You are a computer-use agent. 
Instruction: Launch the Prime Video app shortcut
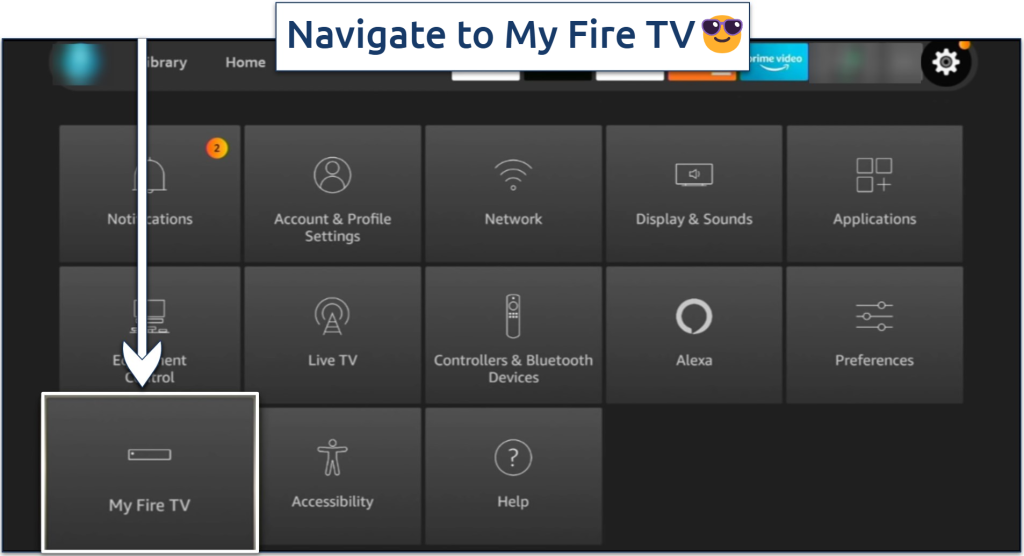point(775,62)
